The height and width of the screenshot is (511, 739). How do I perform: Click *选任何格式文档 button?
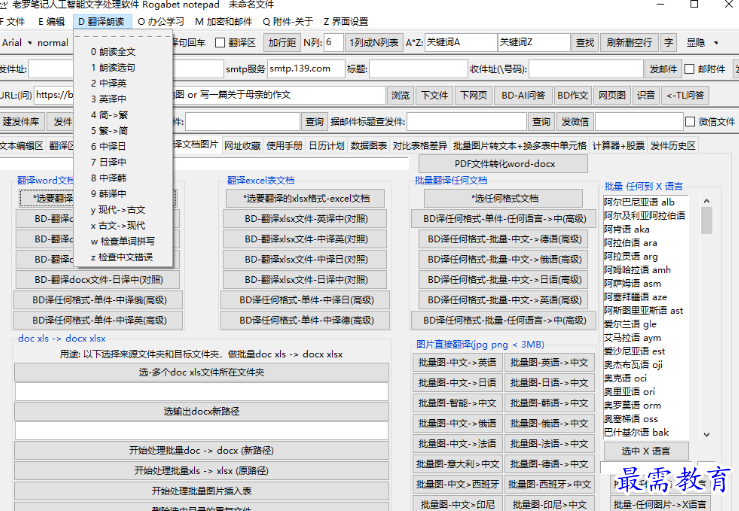[503, 198]
